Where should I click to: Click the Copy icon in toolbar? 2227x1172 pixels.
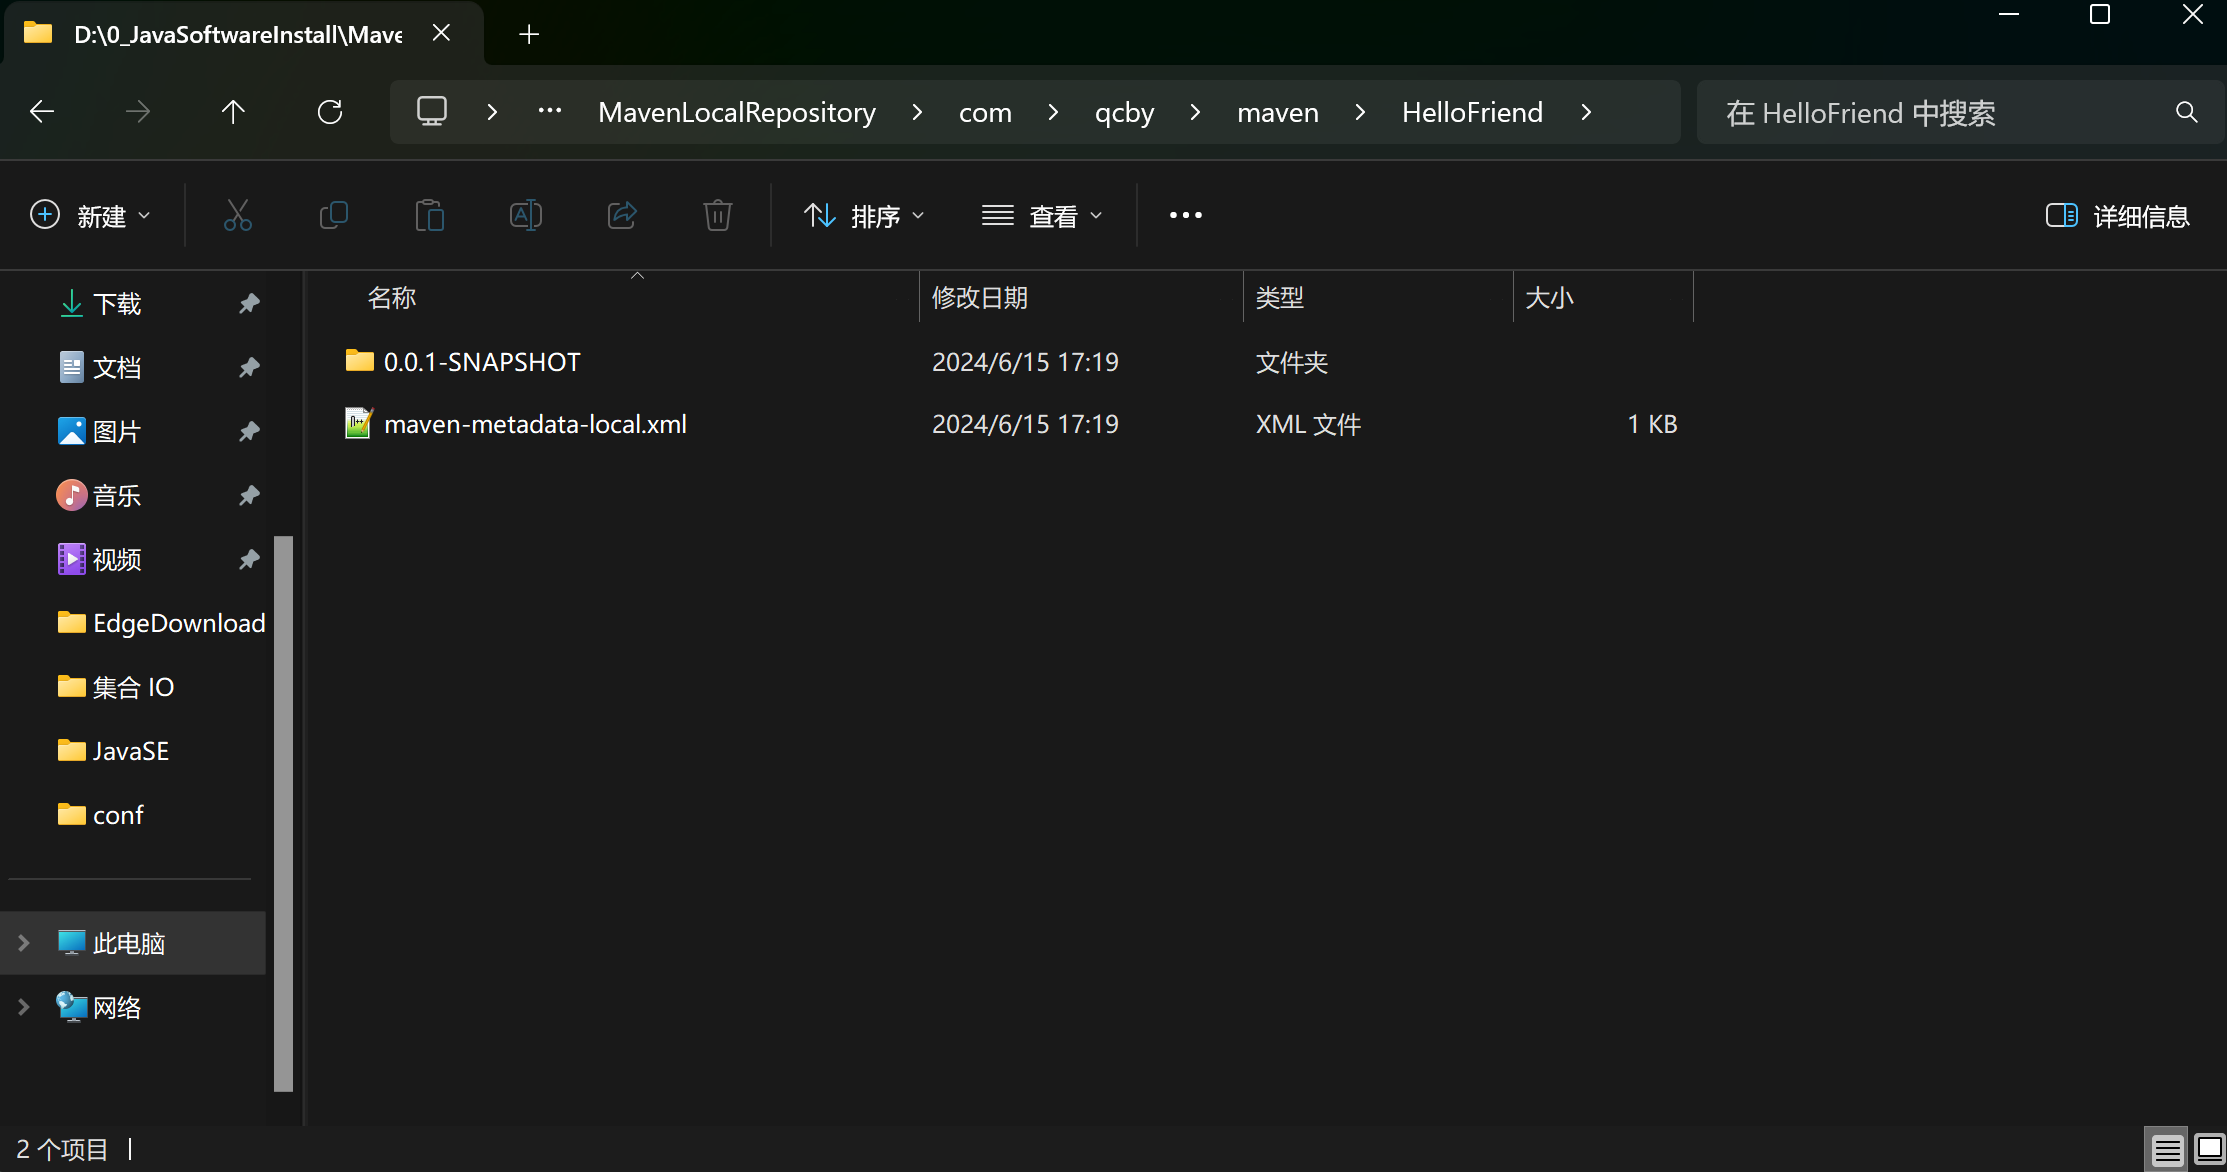[334, 215]
